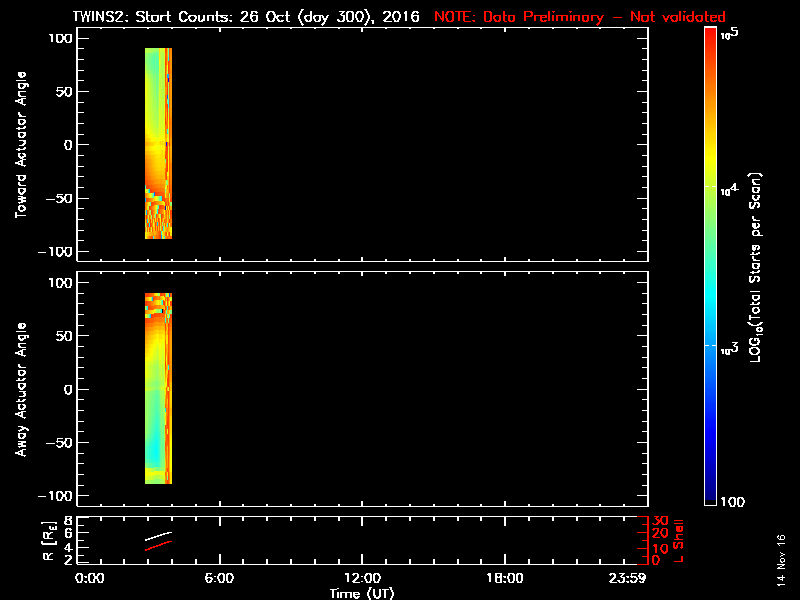Select the 18:00 time axis tick label
Screen dimensions: 800x600
click(503, 579)
